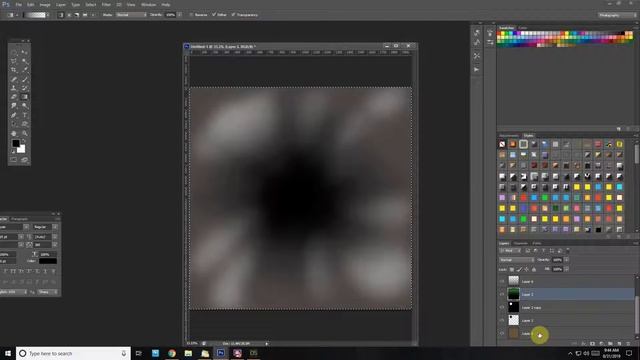Select the Zoom tool
Image resolution: width=640 pixels, height=360 pixels.
[24, 133]
